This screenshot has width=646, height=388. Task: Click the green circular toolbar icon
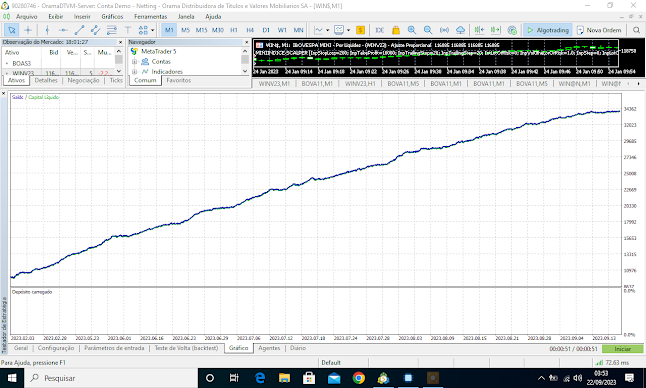click(x=512, y=30)
